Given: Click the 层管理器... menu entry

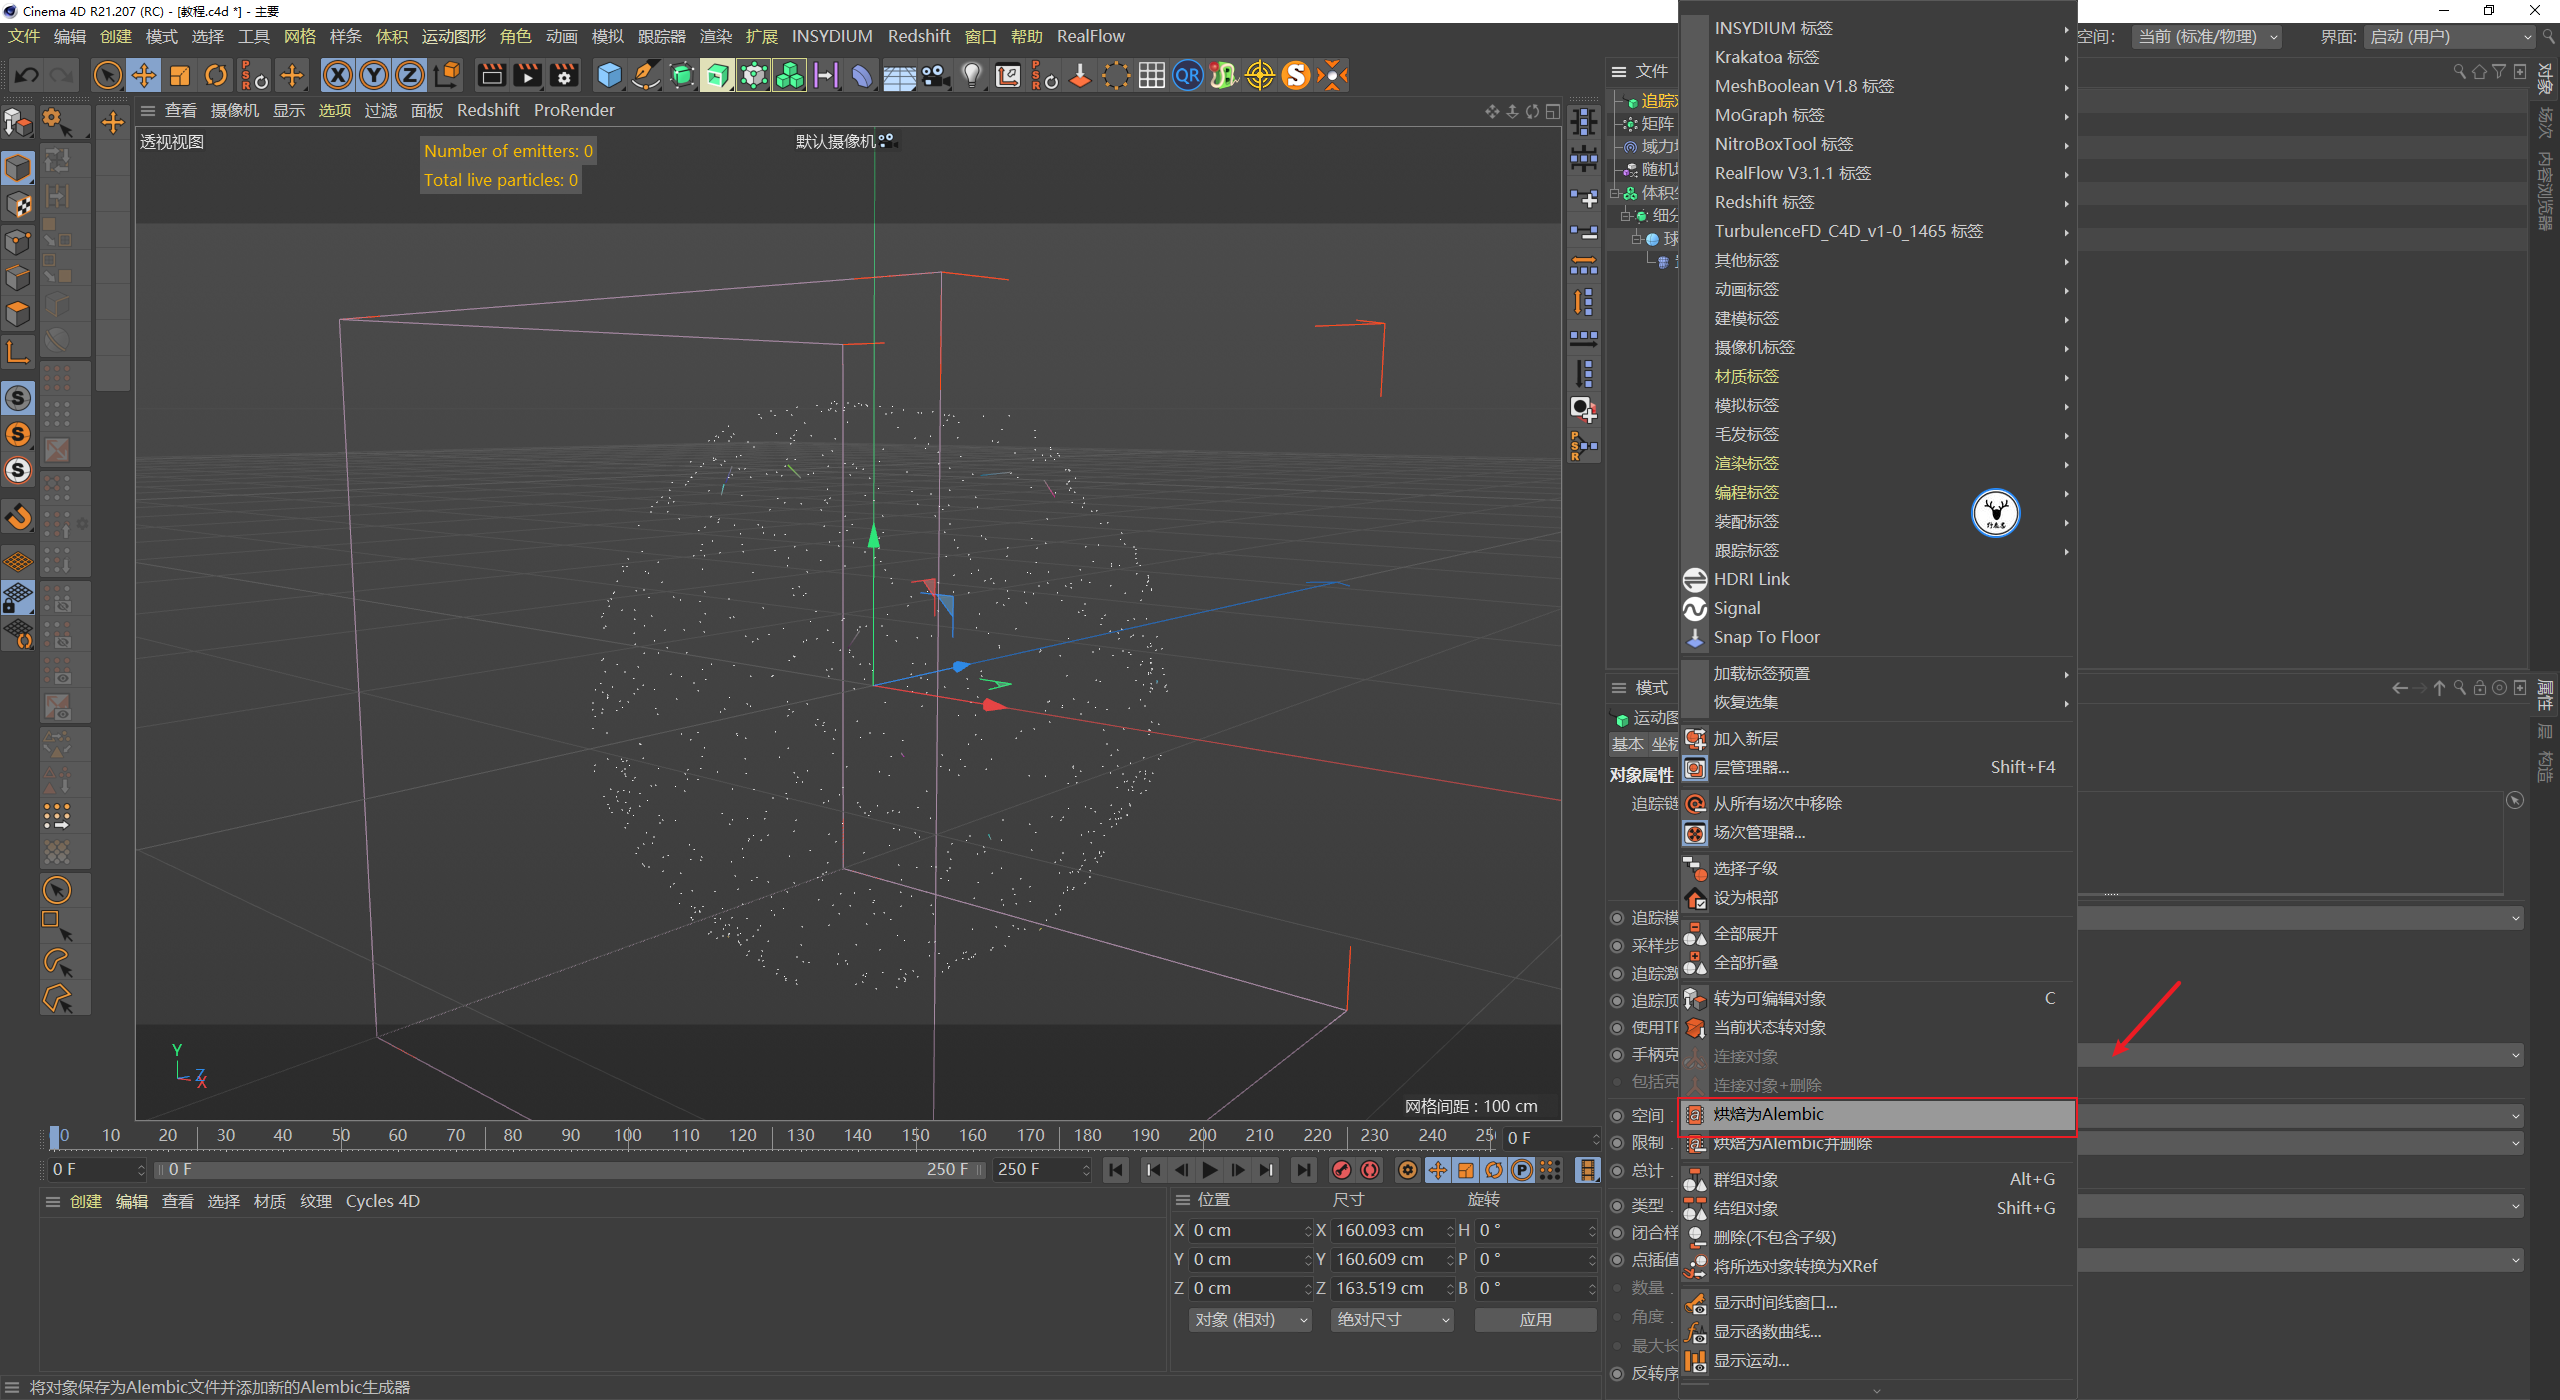Looking at the screenshot, I should pos(1751,767).
